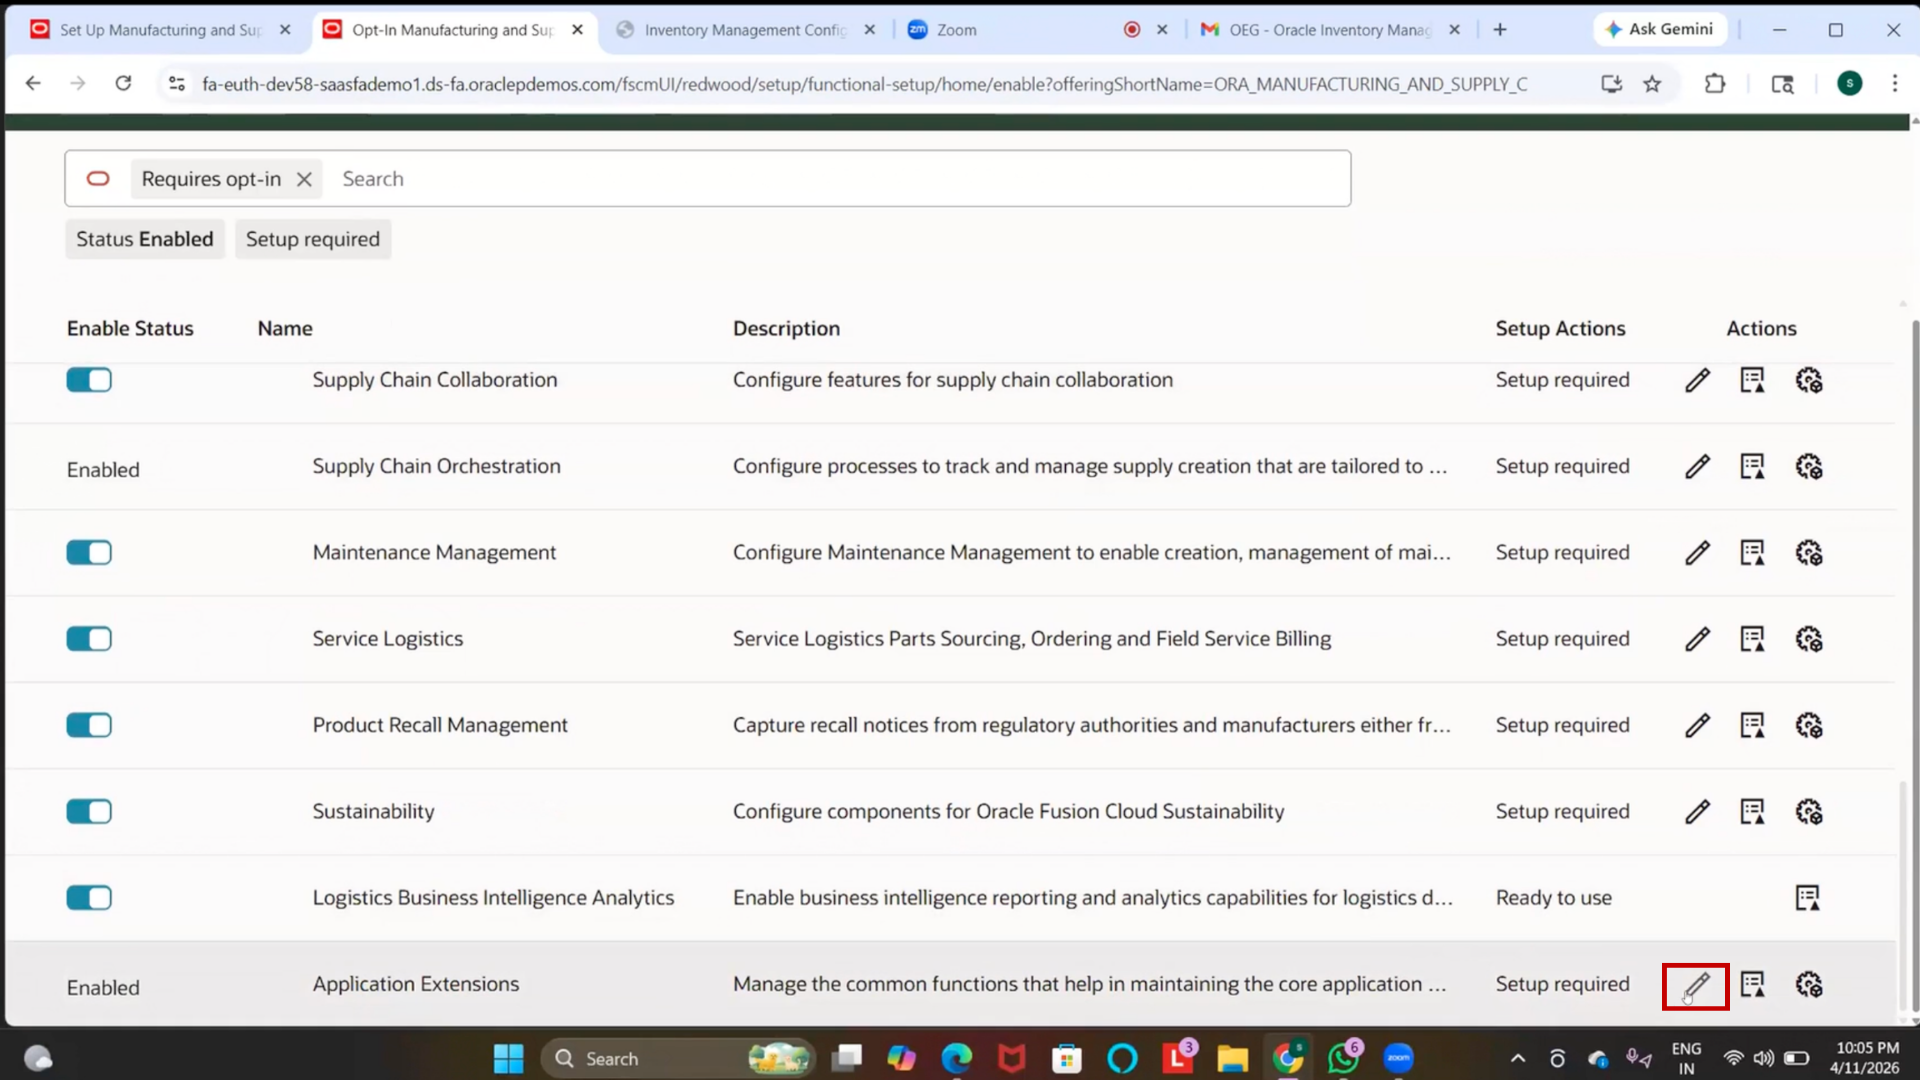Open Windows Start menu
This screenshot has height=1080, width=1920.
tap(508, 1058)
